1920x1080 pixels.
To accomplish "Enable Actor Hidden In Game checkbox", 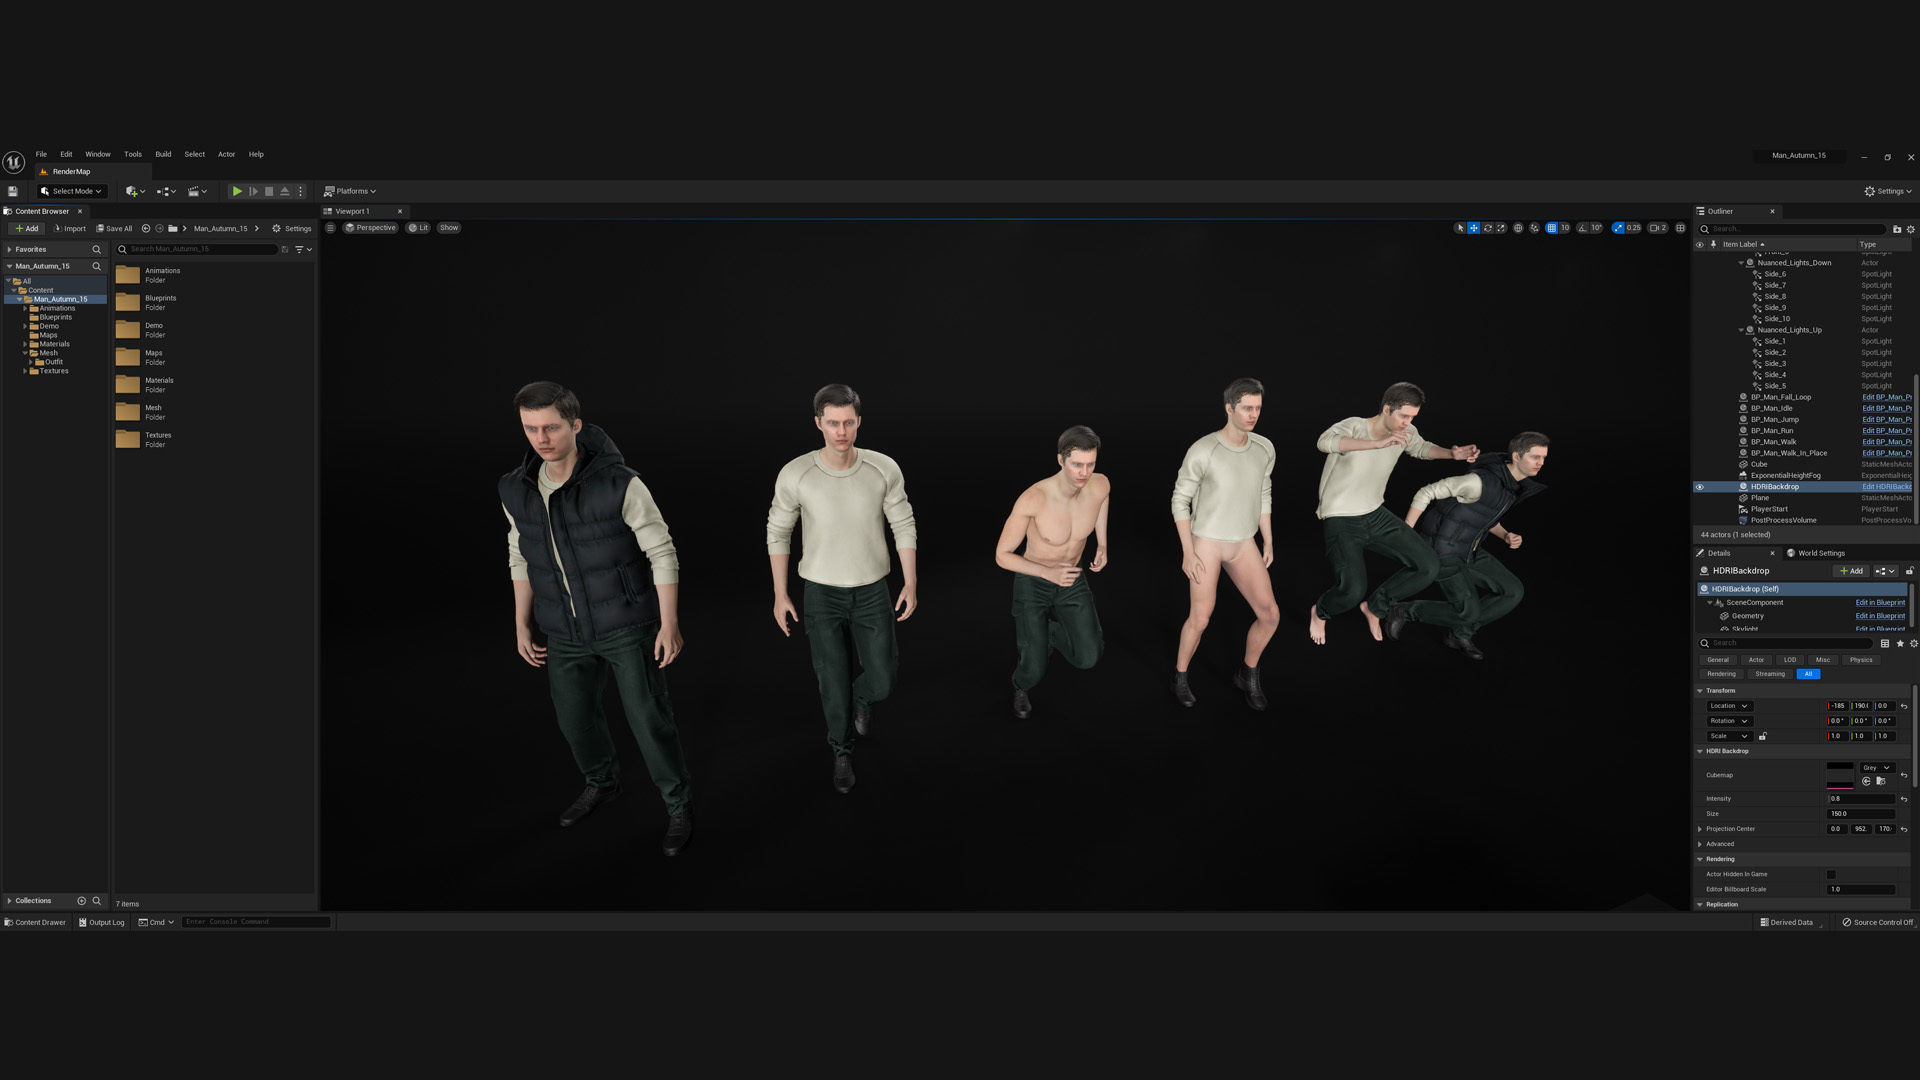I will tap(1831, 874).
